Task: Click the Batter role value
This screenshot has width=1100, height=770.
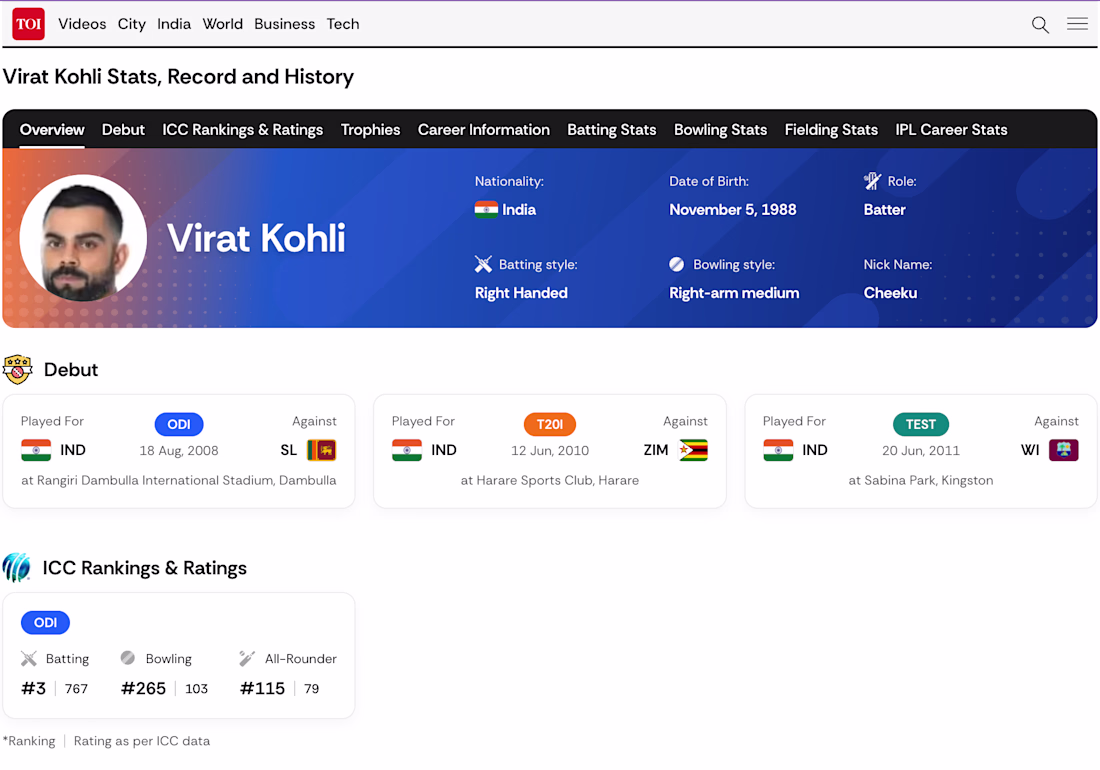Action: (x=885, y=210)
